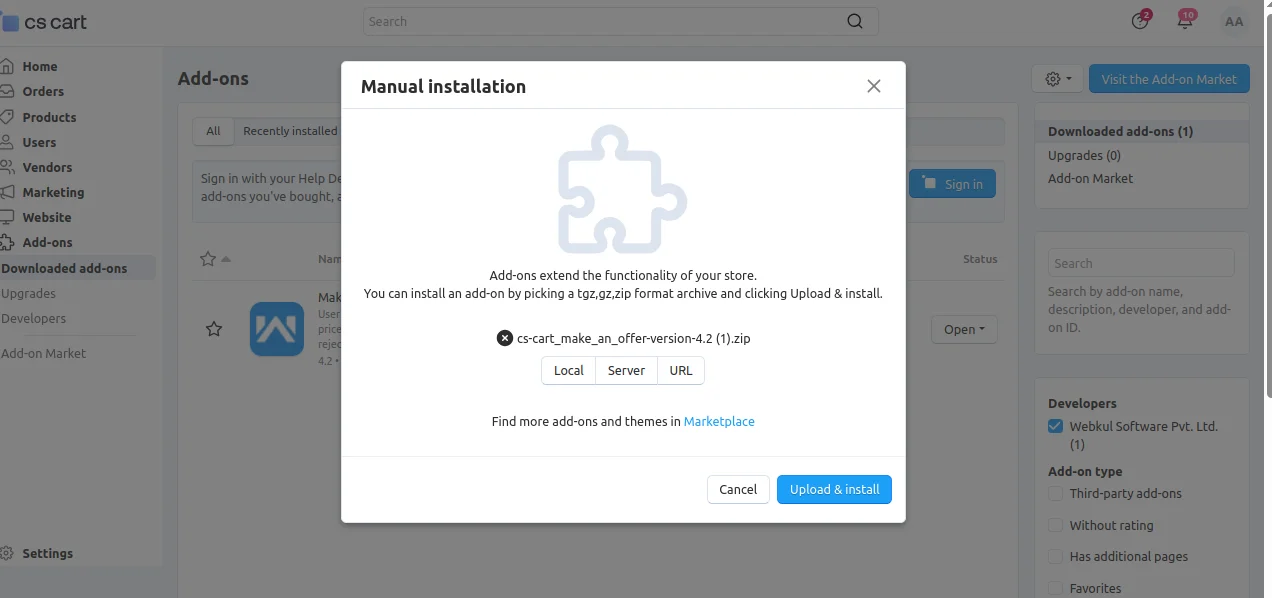Screen dimensions: 1272x598
Task: Click the Webkul add-on logo thumbnail
Action: click(276, 329)
